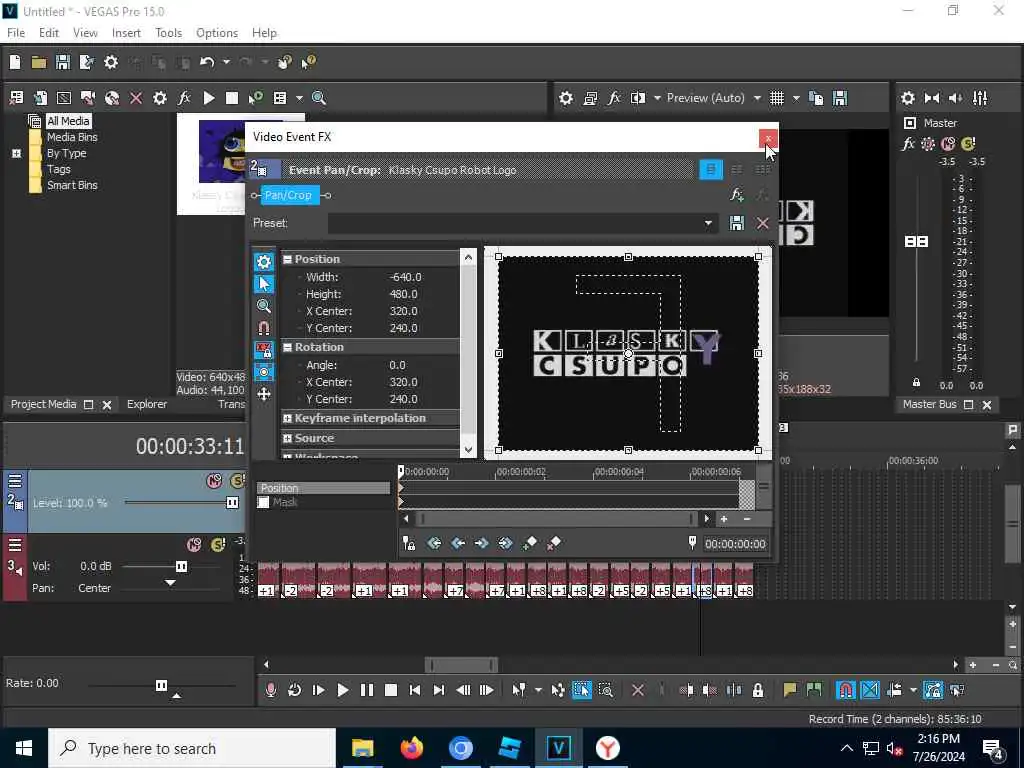Open the View menu

(85, 33)
